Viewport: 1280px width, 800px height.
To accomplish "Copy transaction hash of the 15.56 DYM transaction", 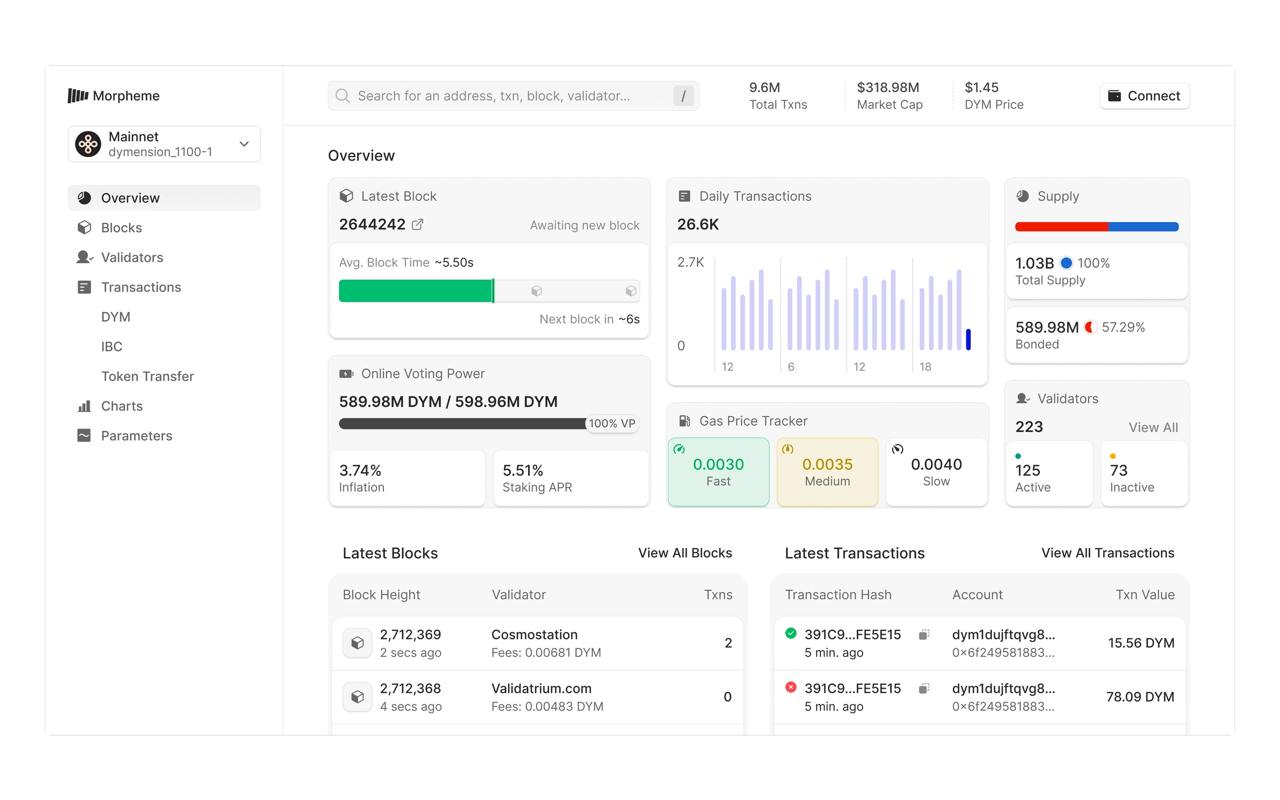I will (924, 634).
